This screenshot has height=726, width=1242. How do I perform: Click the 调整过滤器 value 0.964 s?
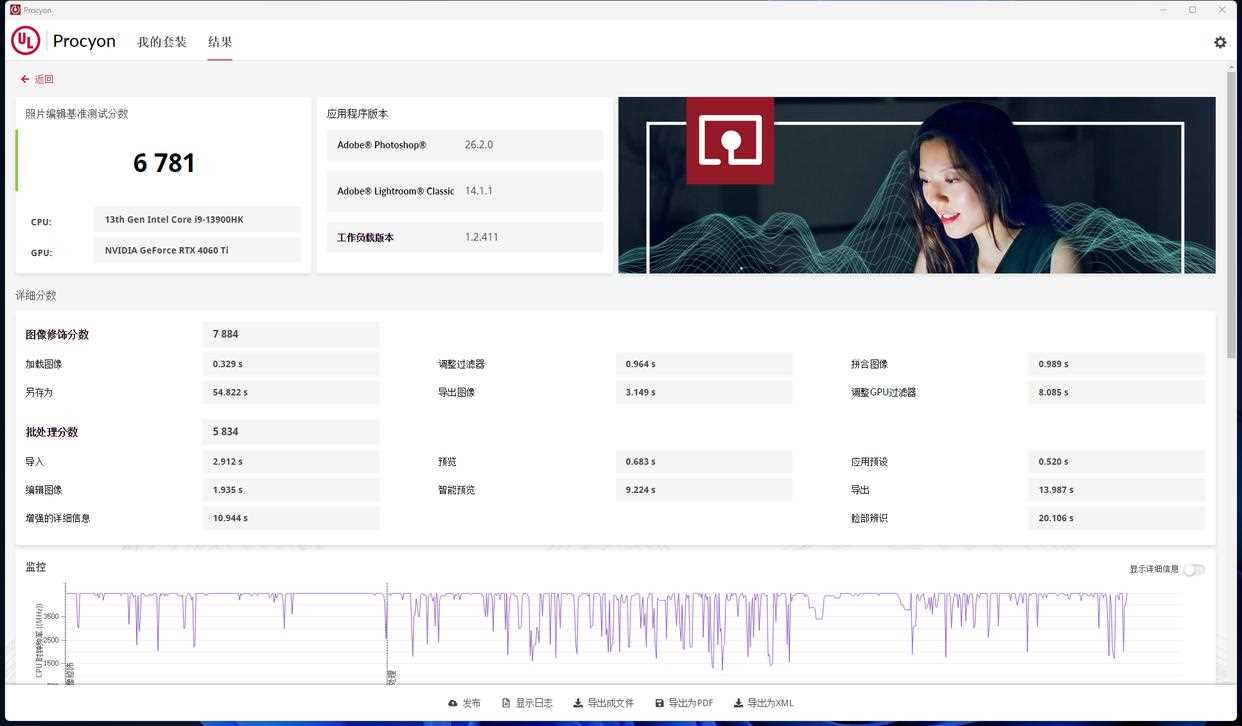704,364
